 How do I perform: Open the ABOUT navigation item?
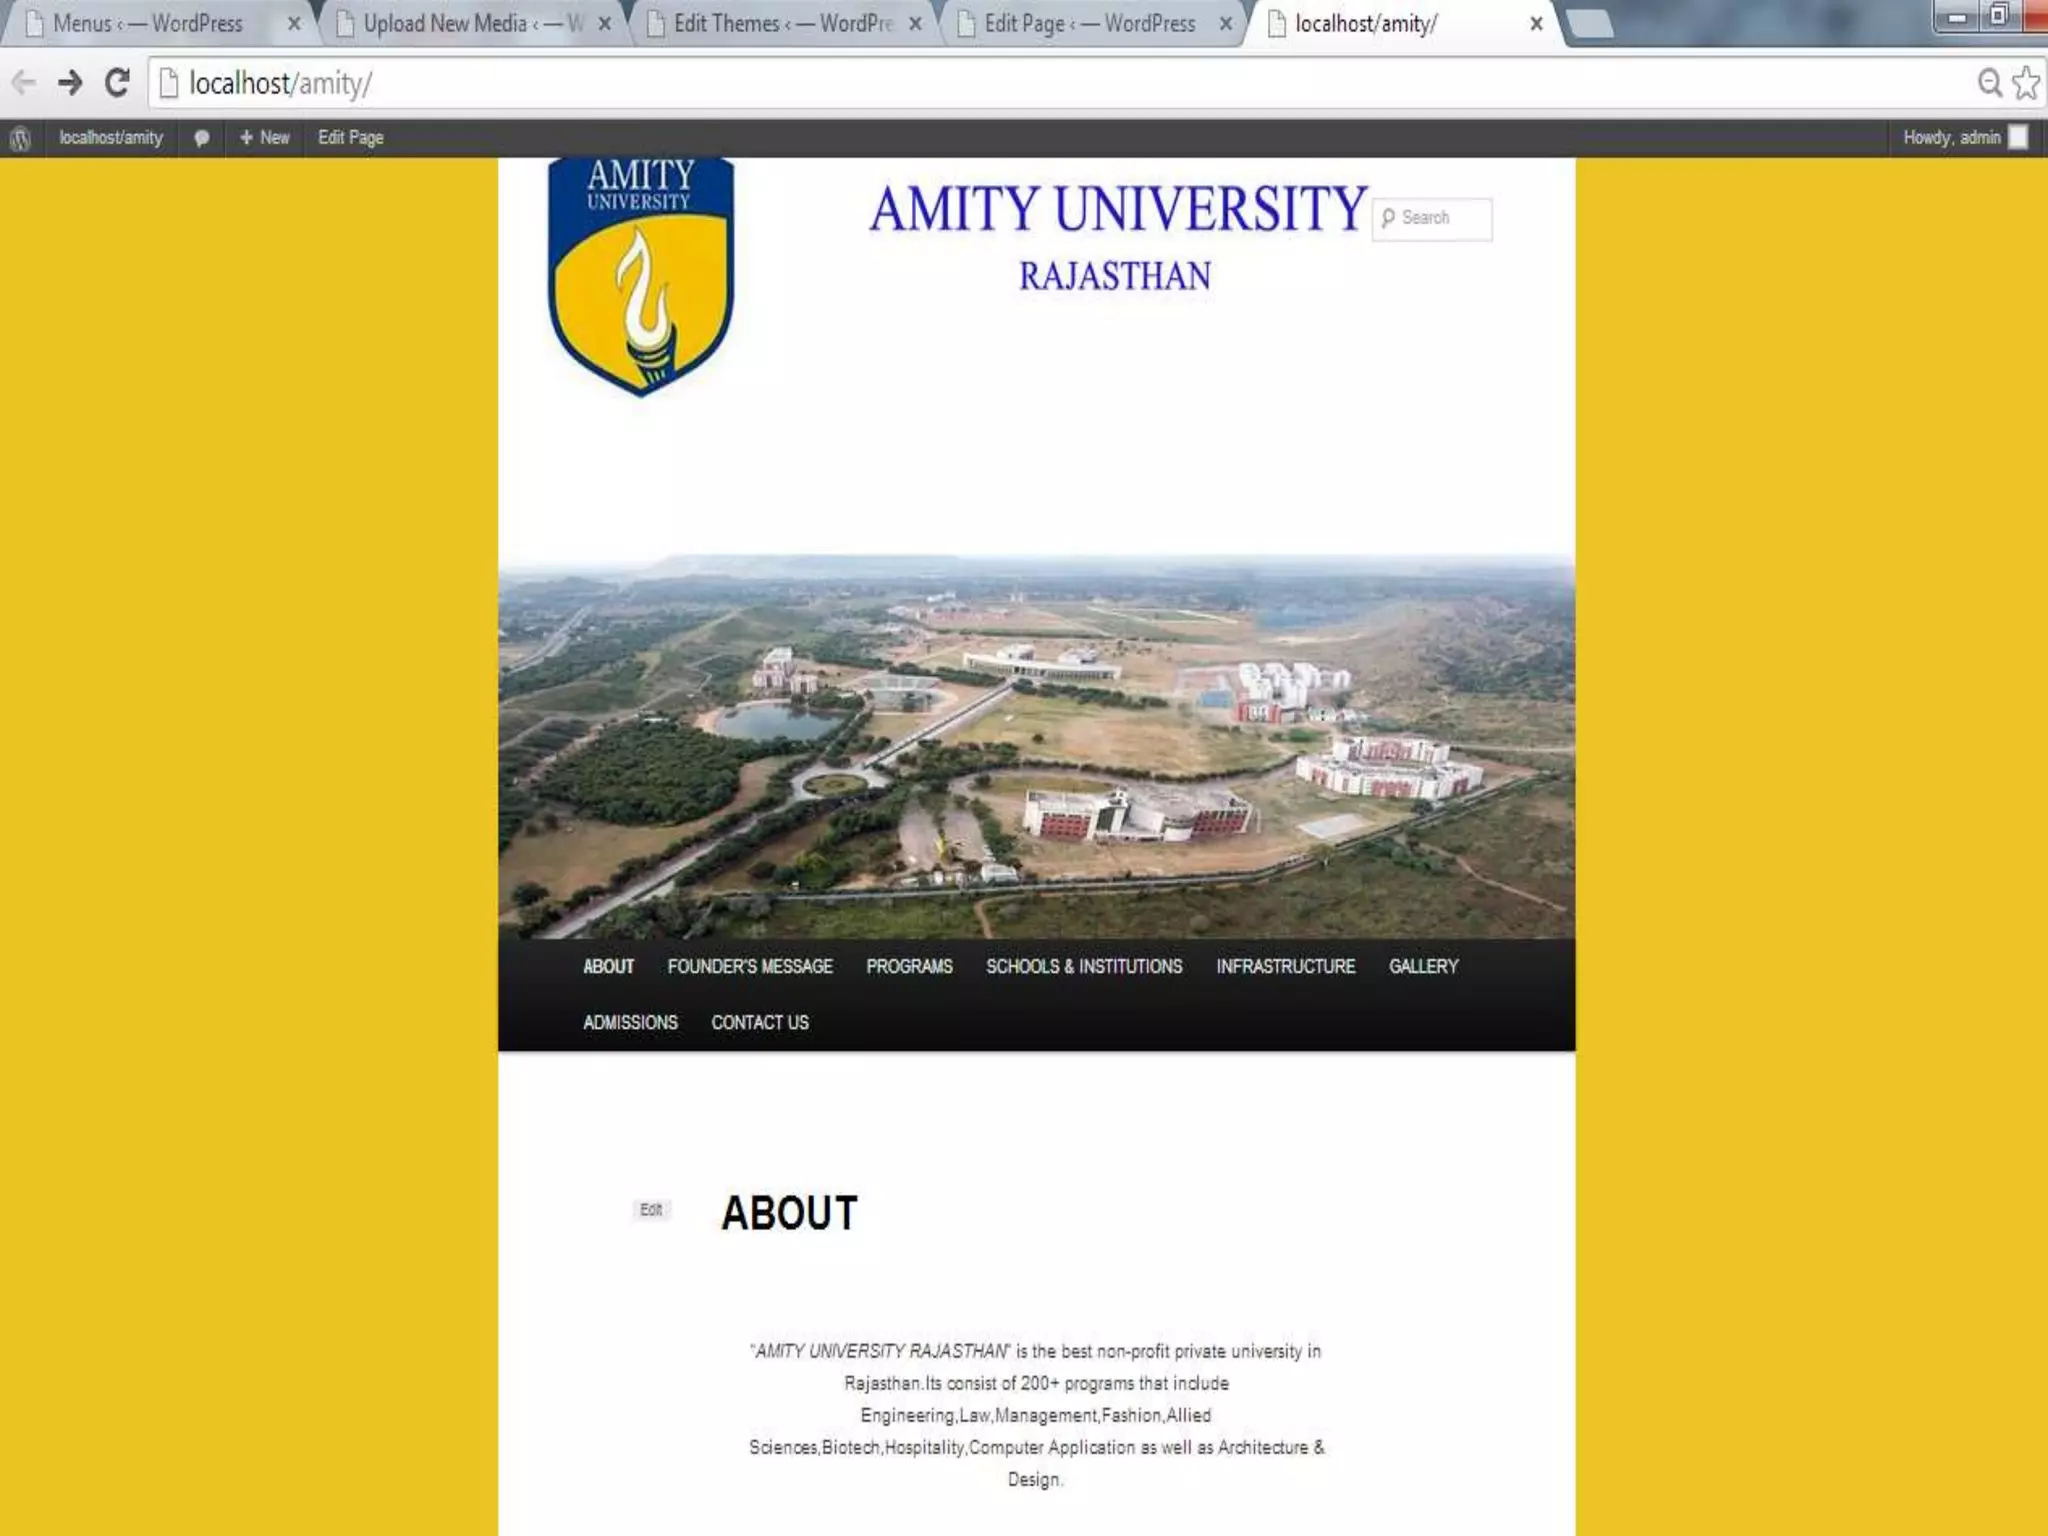pyautogui.click(x=608, y=966)
